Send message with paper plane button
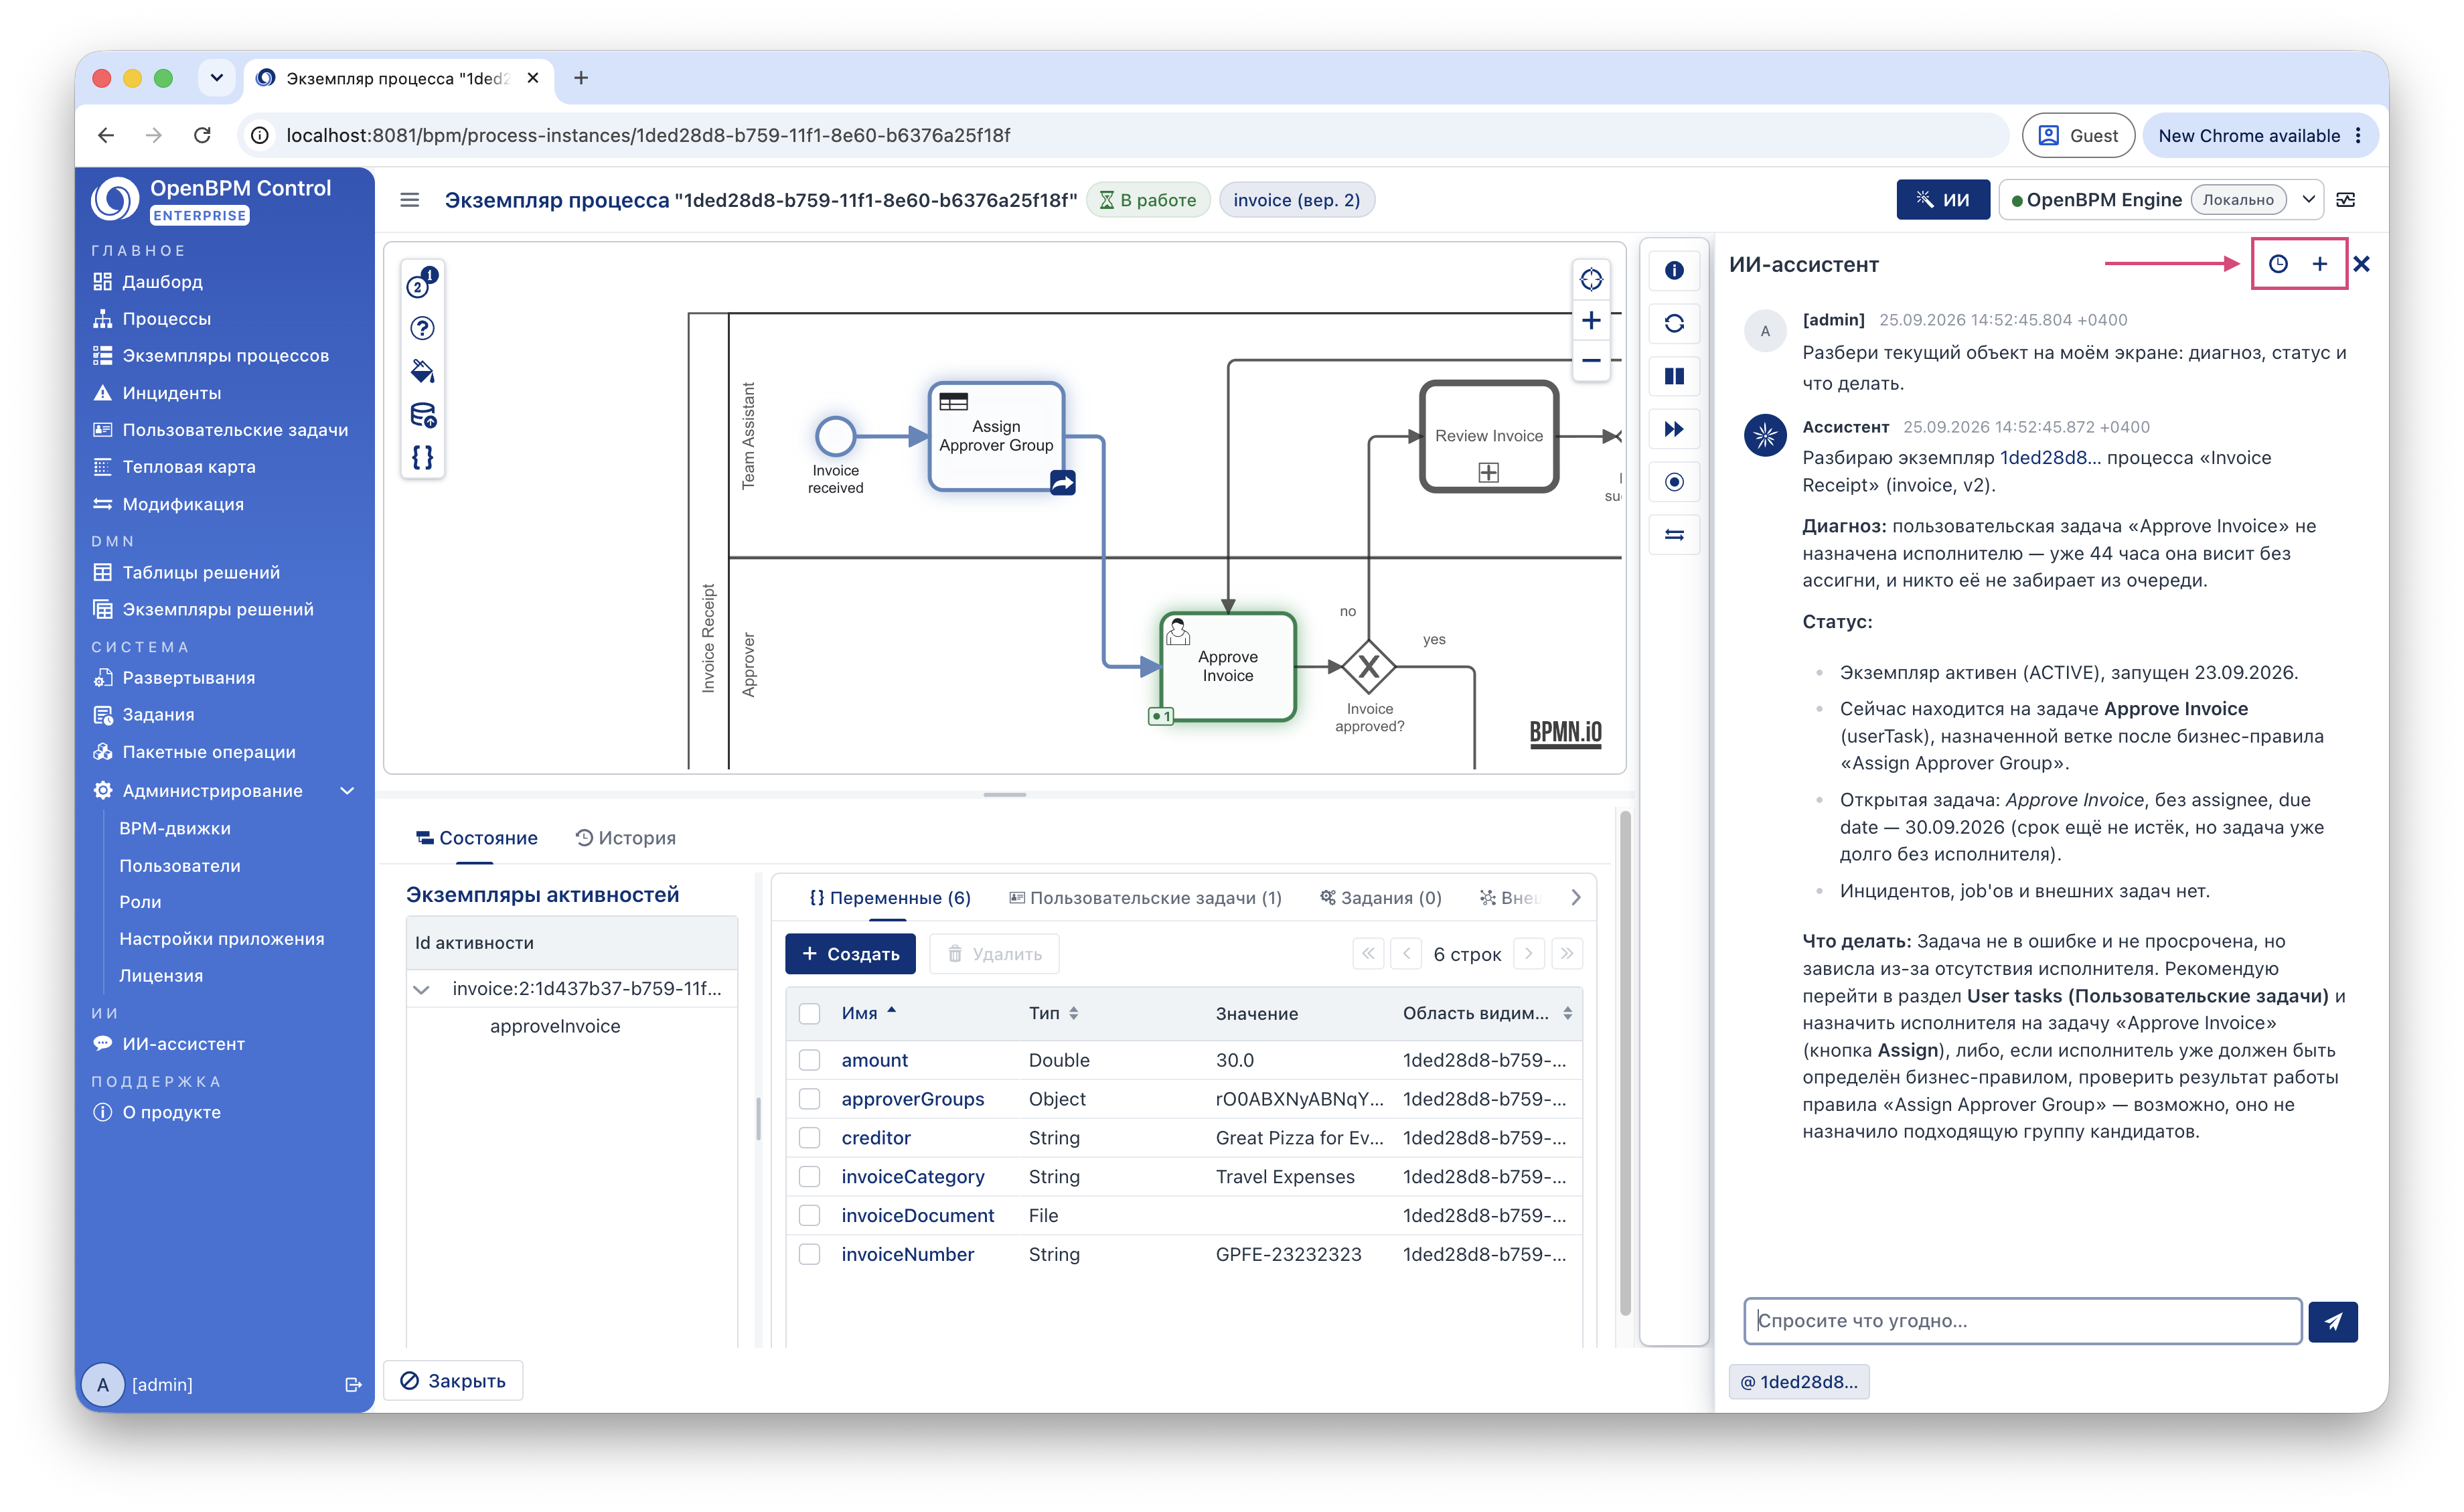The image size is (2464, 1512). click(2332, 1322)
